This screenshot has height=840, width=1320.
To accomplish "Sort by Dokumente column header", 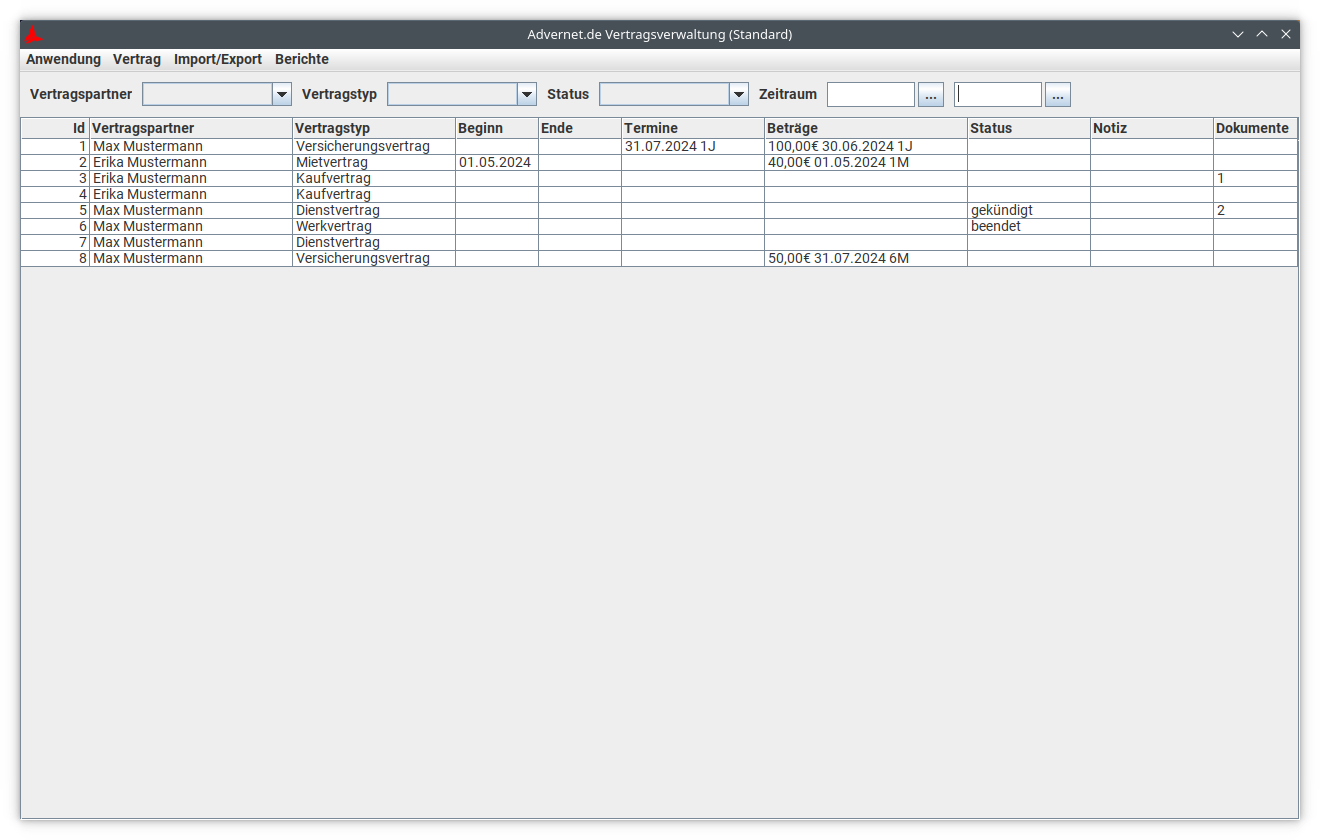I will pos(1255,128).
